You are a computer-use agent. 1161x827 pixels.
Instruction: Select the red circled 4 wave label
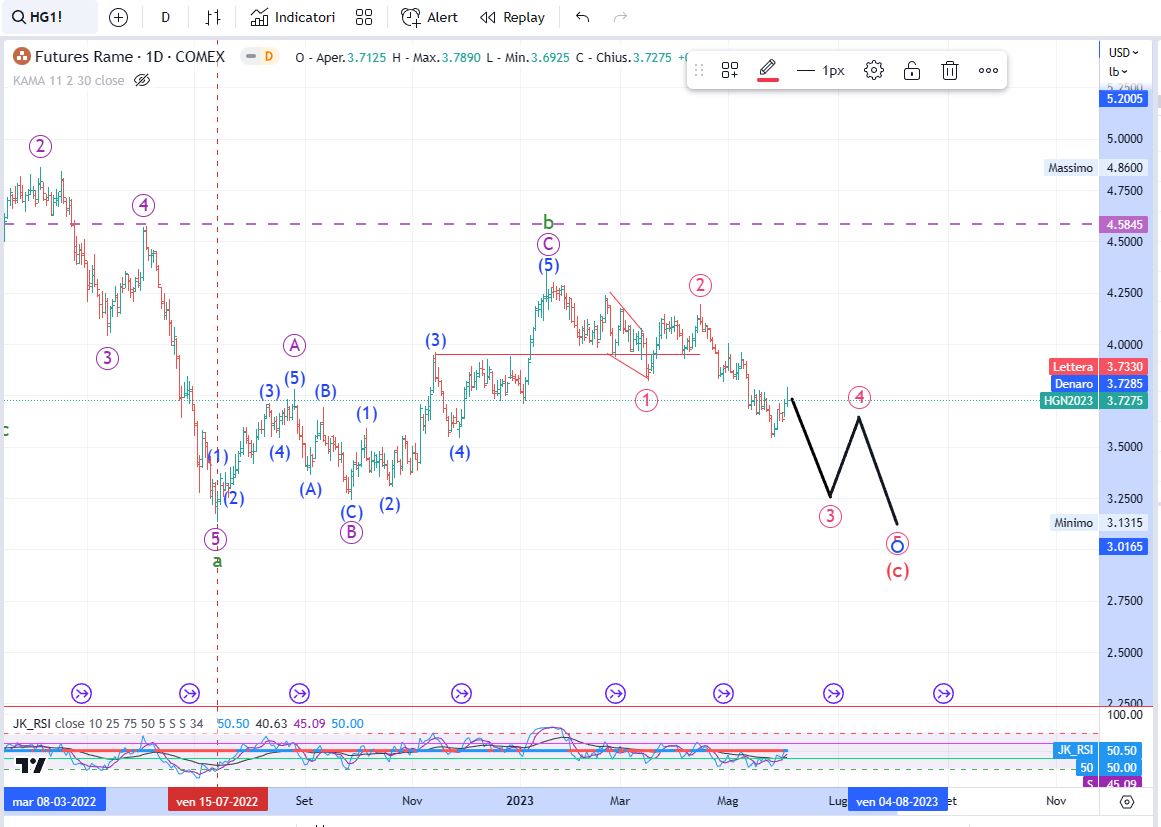[859, 398]
